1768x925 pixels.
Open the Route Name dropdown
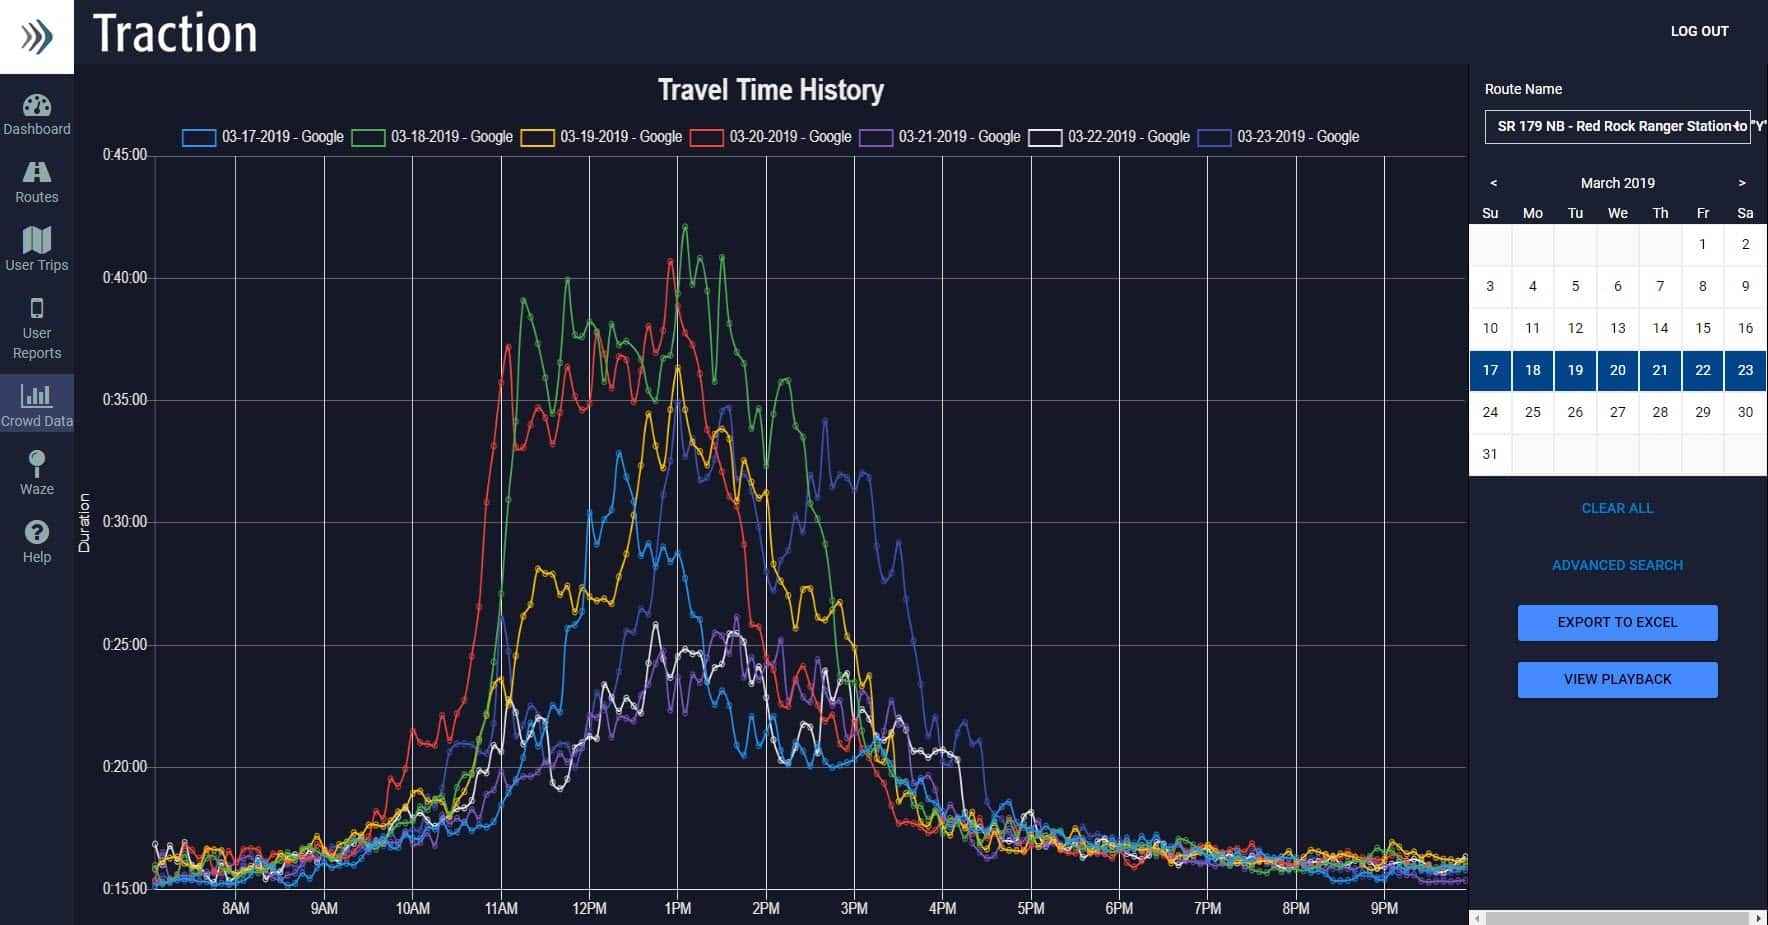[x=1617, y=126]
